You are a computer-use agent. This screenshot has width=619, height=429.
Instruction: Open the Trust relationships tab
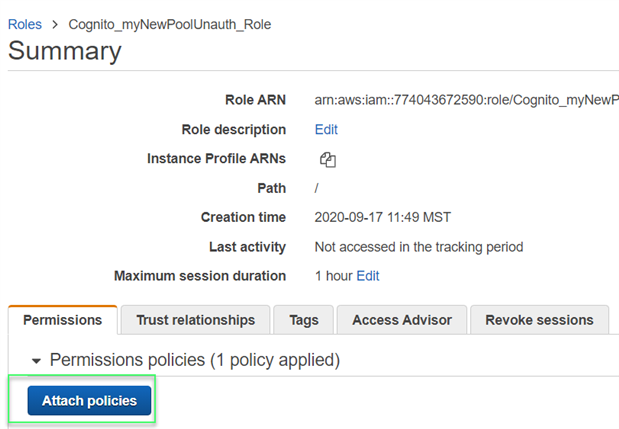tap(195, 320)
